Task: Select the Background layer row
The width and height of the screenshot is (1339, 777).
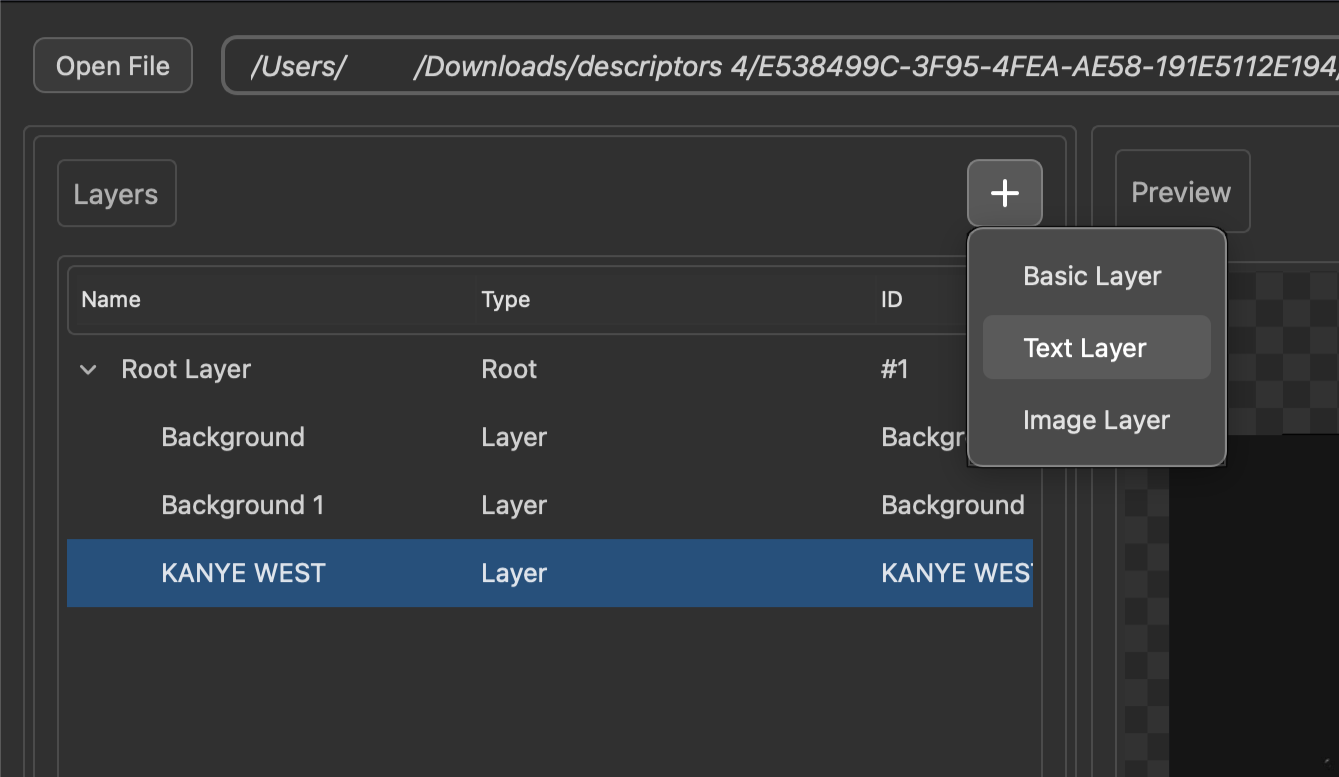Action: point(550,438)
